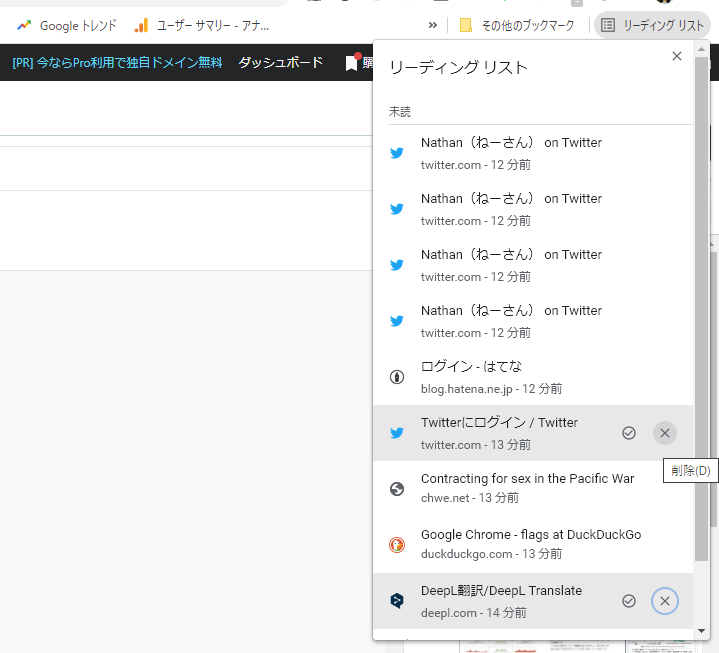This screenshot has height=653, width=719.
Task: Click the reading list scrollbar up arrow
Action: pos(701,49)
